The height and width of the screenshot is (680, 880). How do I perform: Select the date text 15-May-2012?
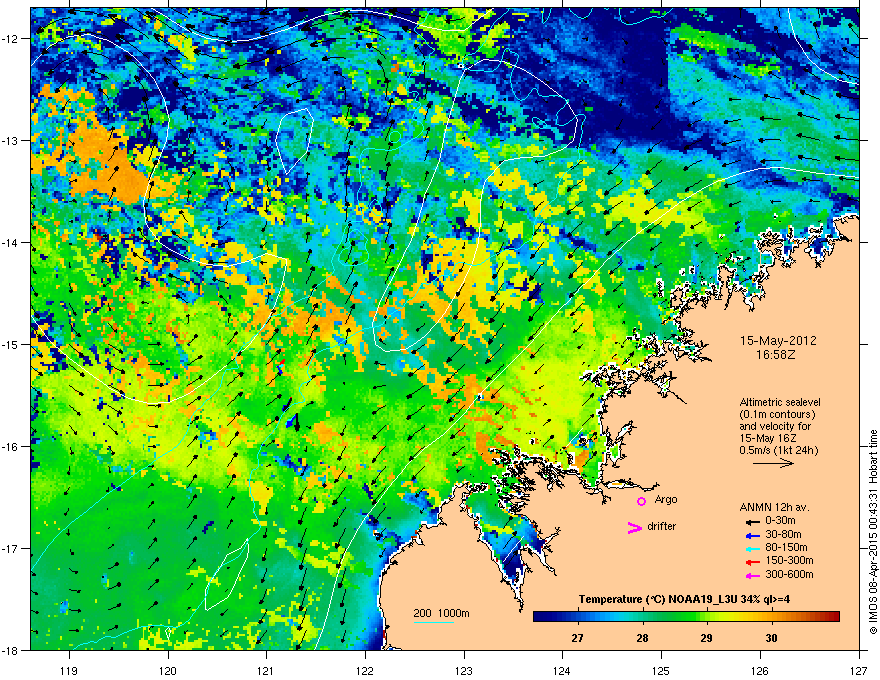[x=778, y=341]
